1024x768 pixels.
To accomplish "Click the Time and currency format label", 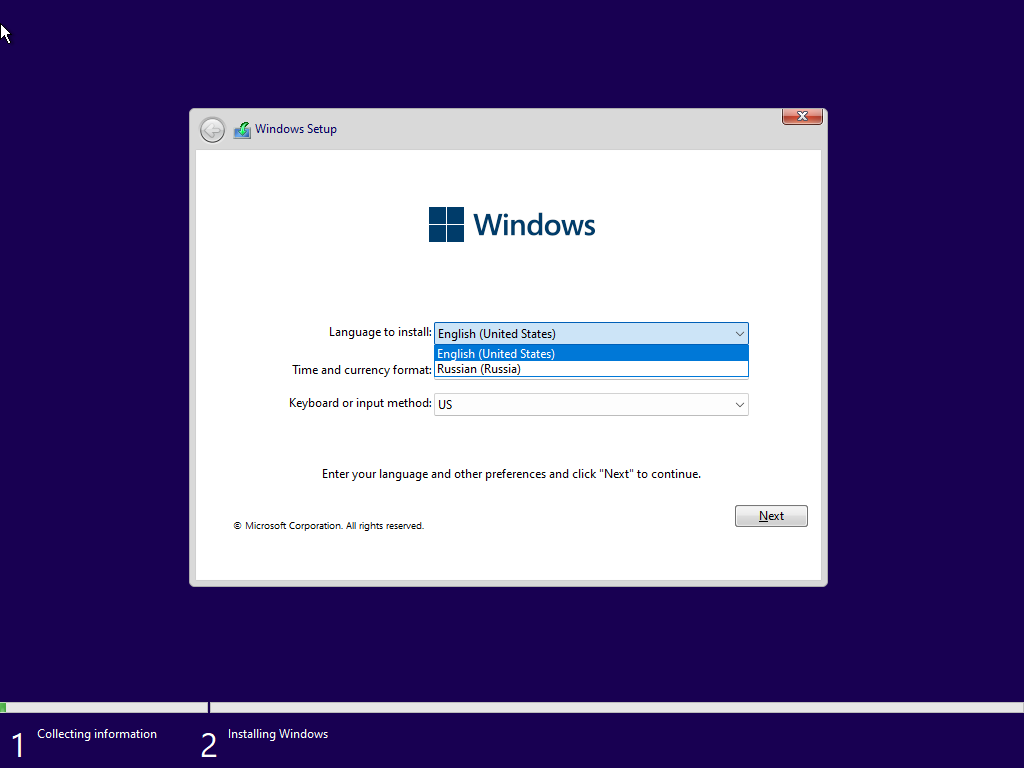I will [362, 370].
